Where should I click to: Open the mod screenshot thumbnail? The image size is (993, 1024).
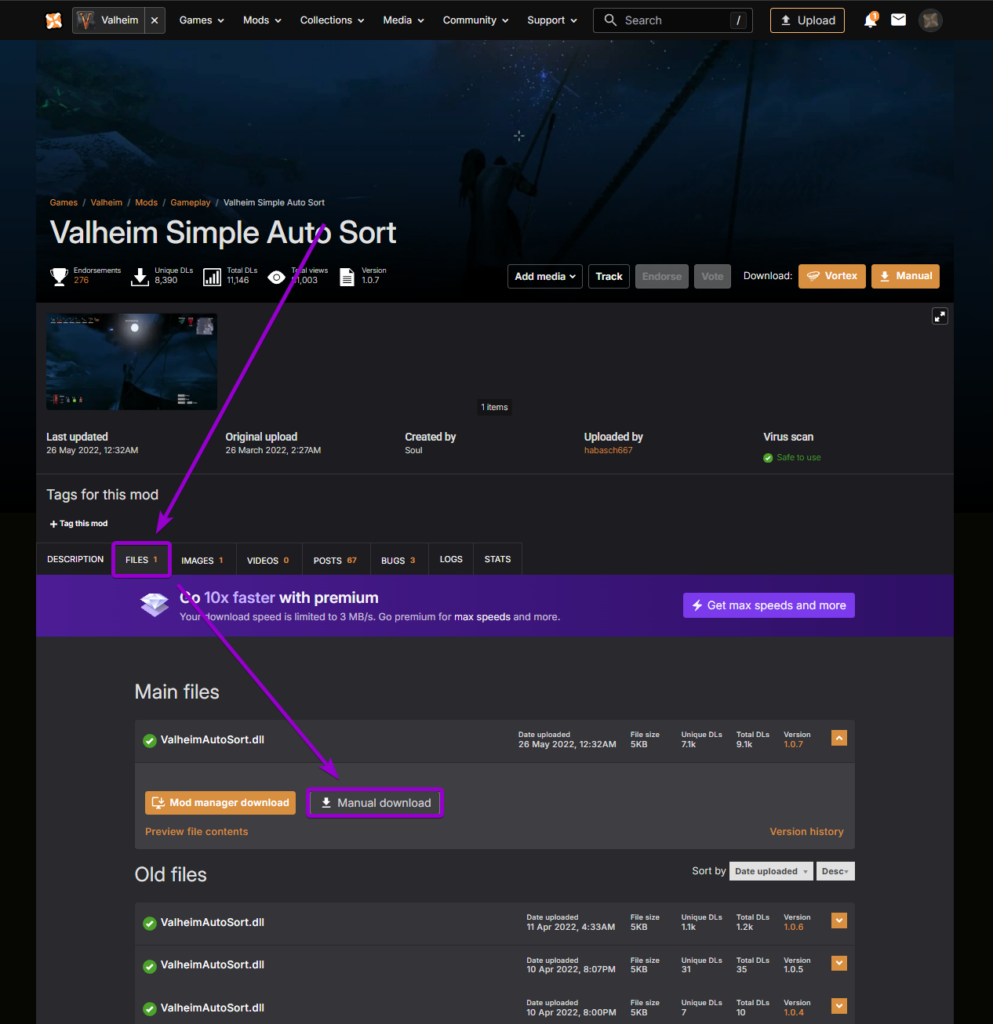[131, 362]
